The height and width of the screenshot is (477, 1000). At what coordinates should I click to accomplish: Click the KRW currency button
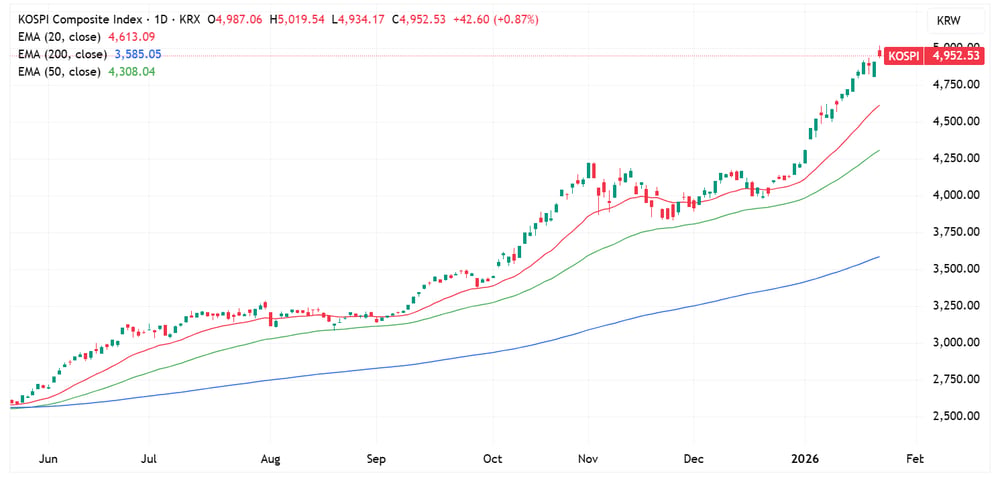(x=950, y=21)
